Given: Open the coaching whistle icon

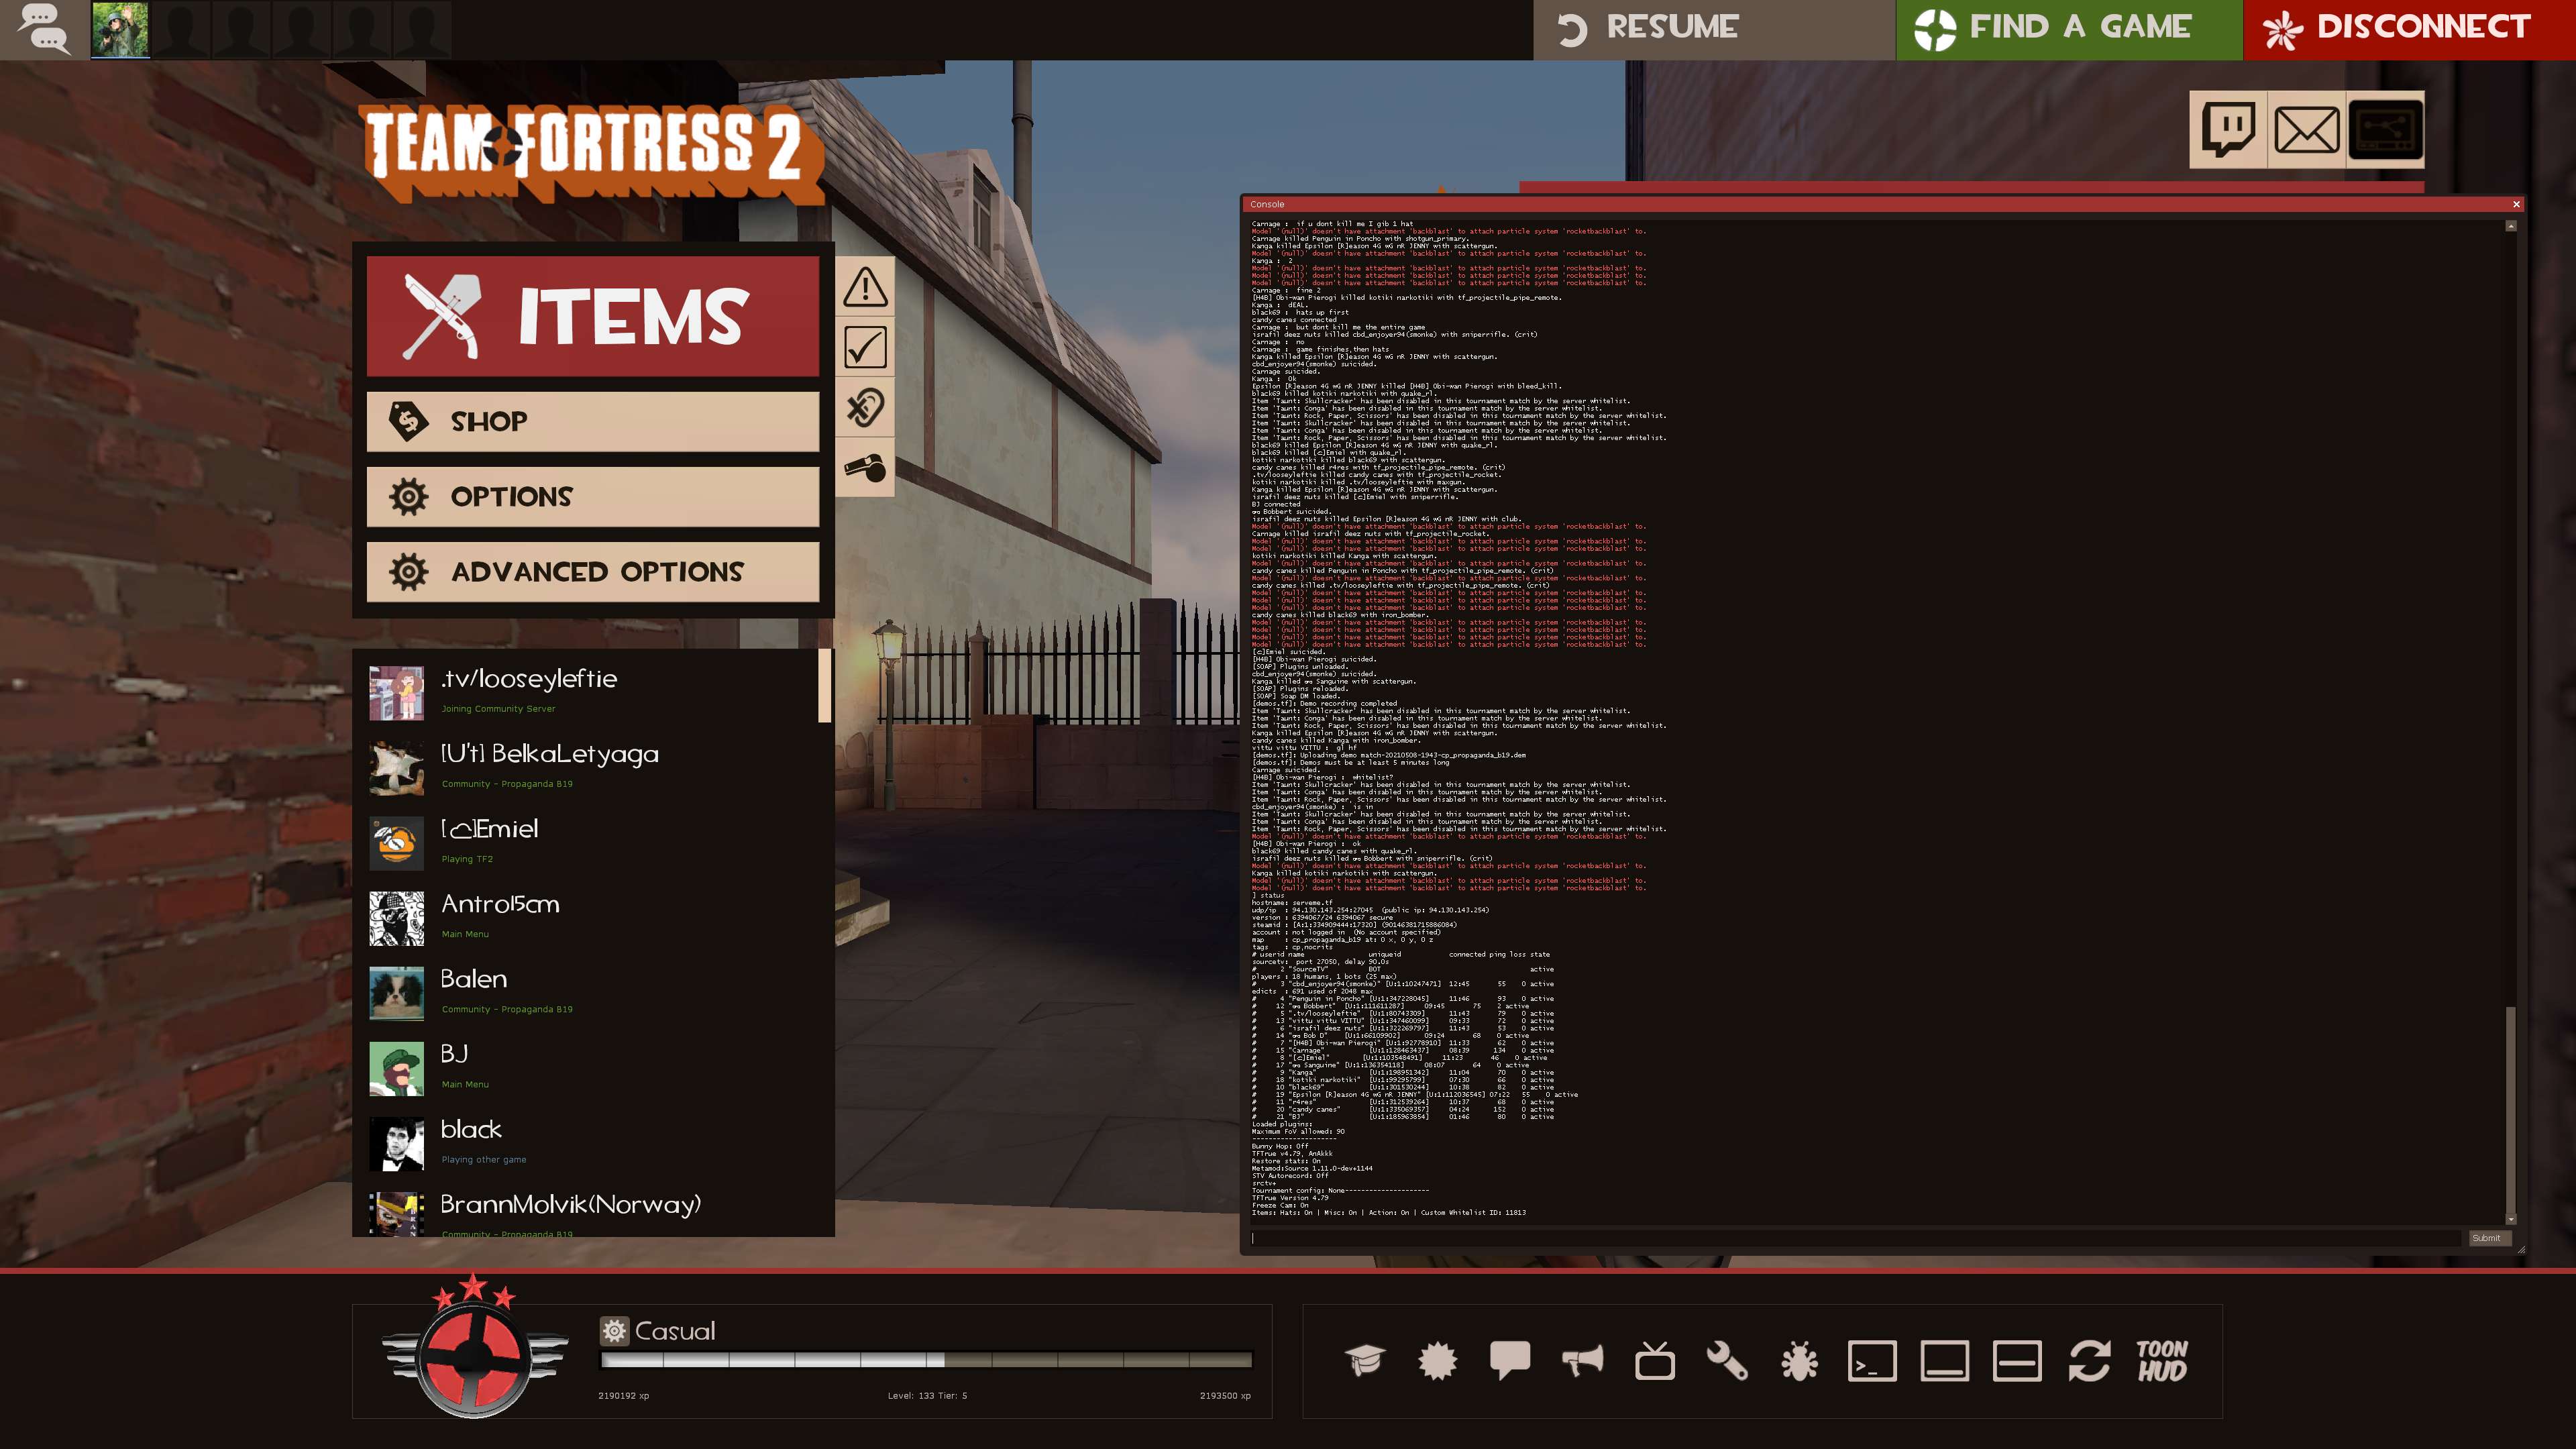Looking at the screenshot, I should point(865,467).
